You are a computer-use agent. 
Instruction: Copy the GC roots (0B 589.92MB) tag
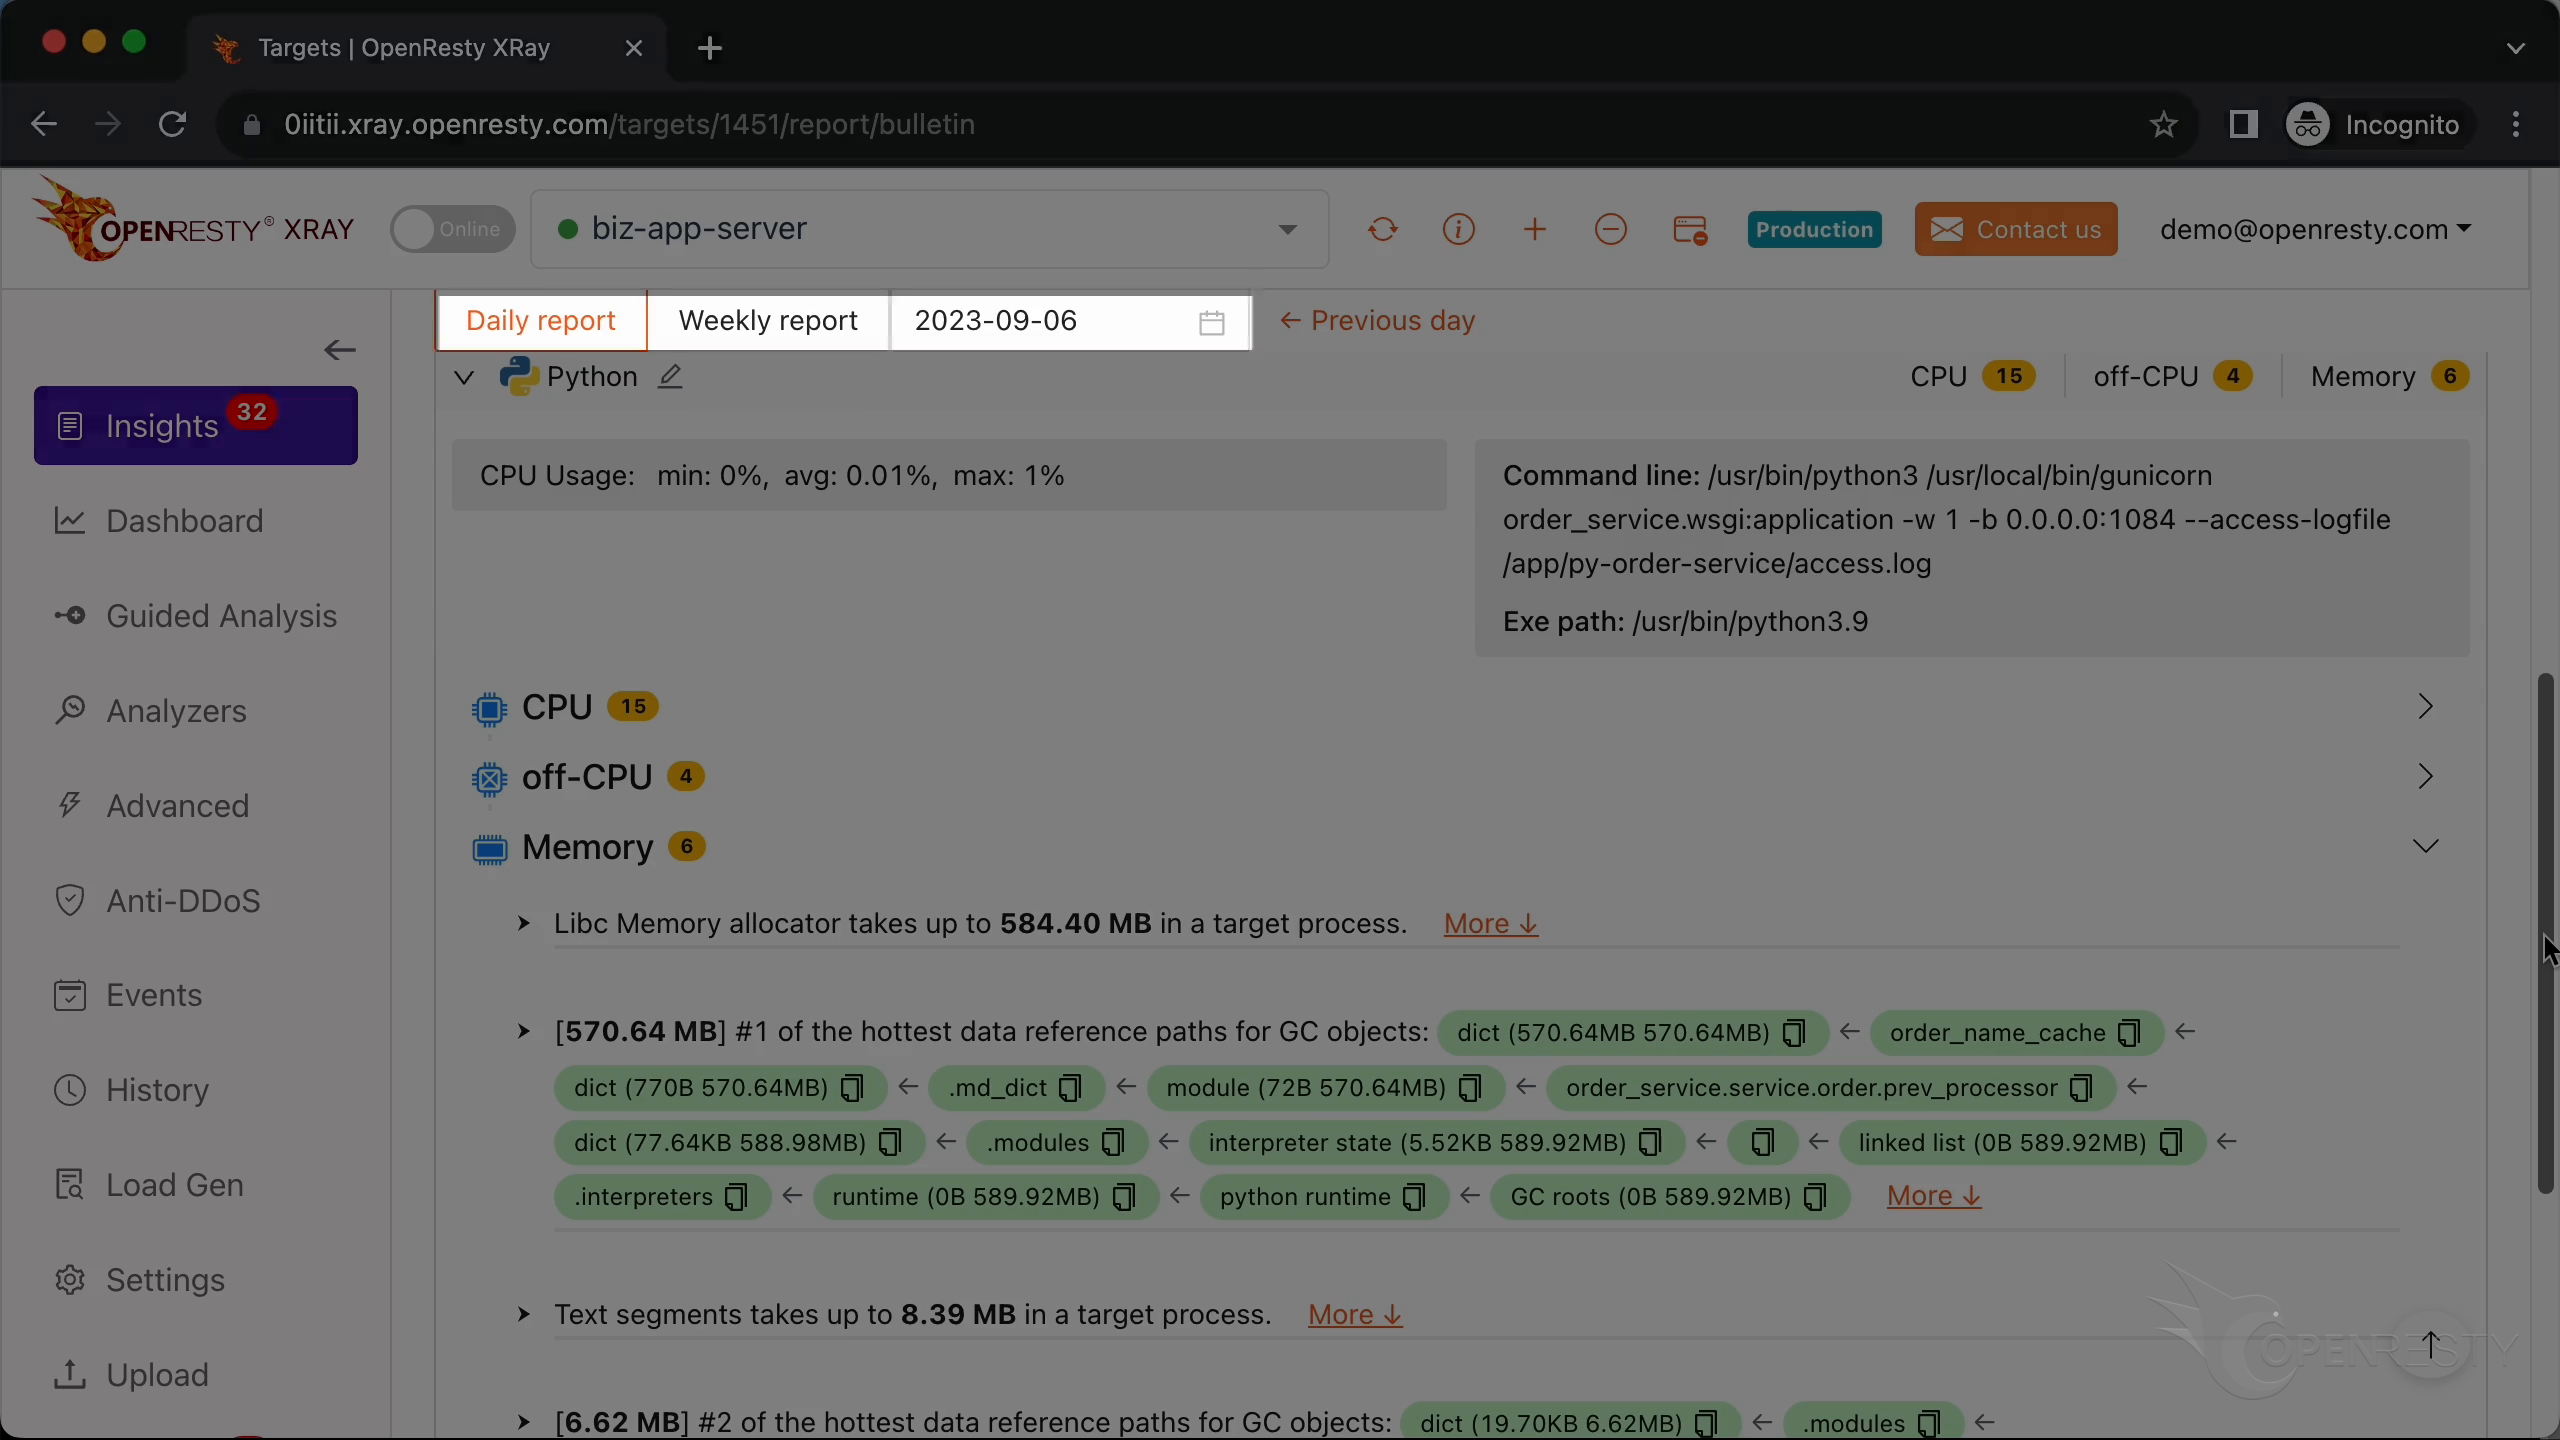1815,1197
